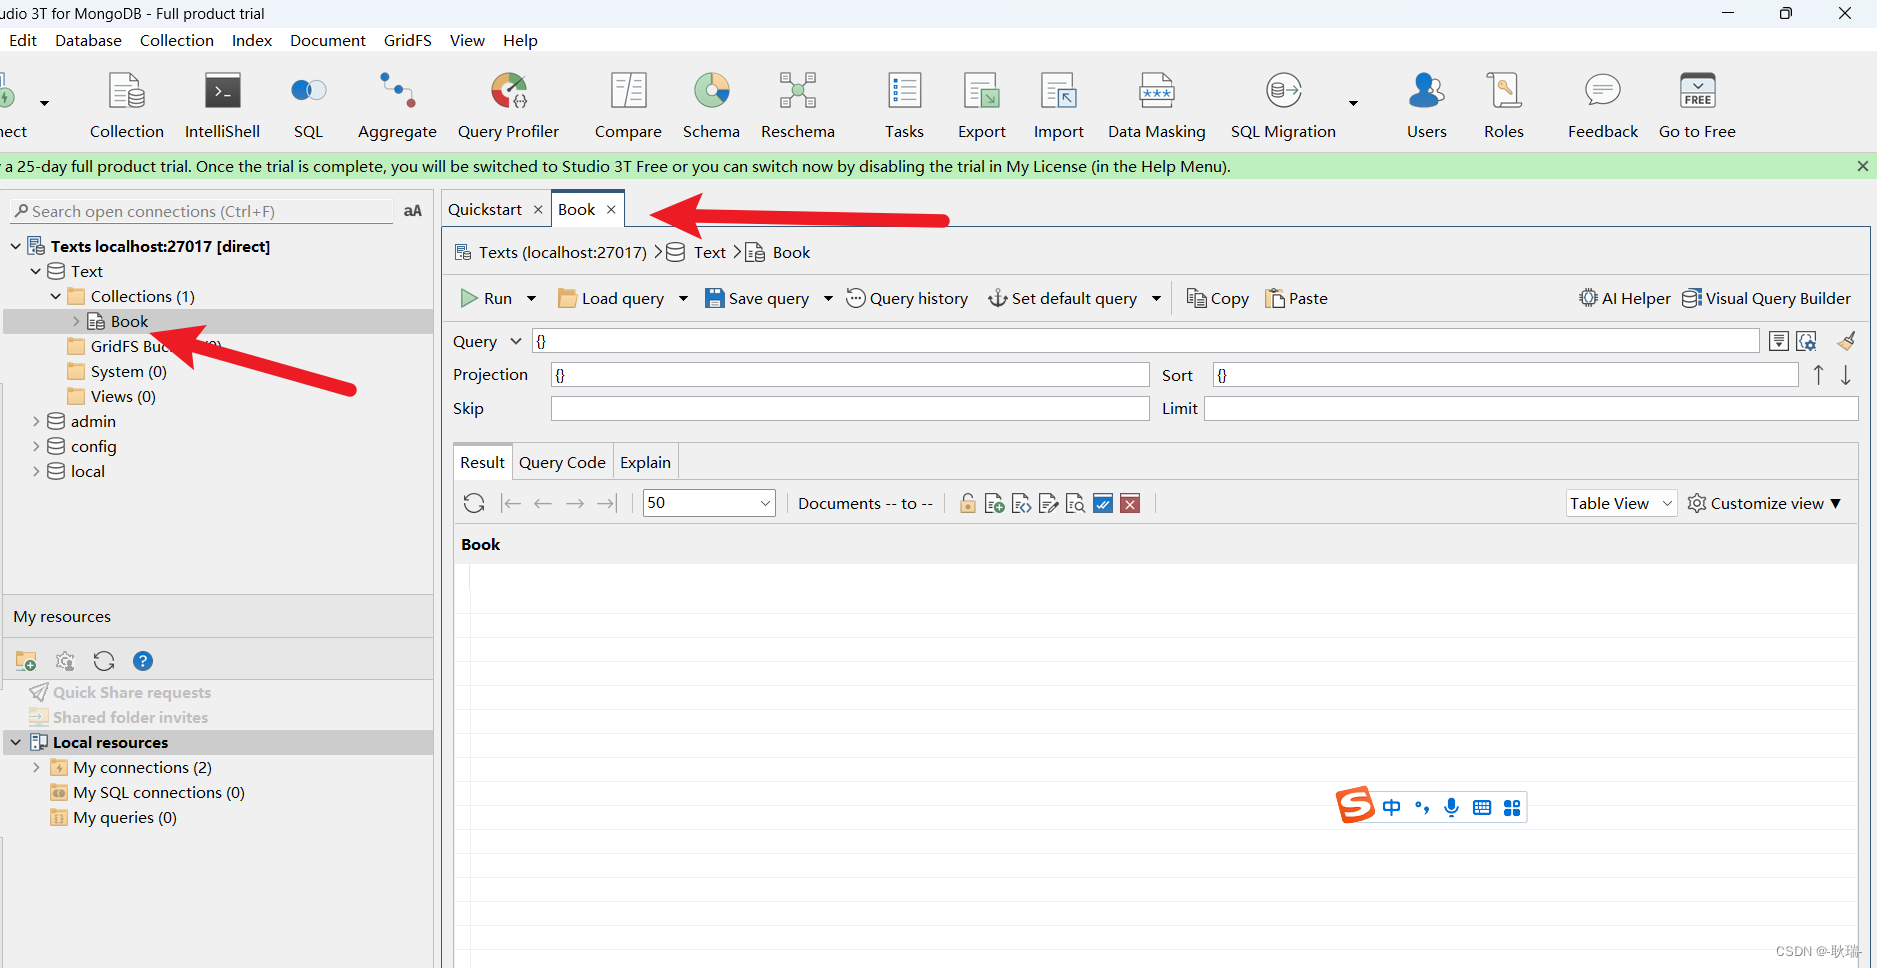Add new folder in My resources
This screenshot has width=1877, height=968.
tap(26, 661)
